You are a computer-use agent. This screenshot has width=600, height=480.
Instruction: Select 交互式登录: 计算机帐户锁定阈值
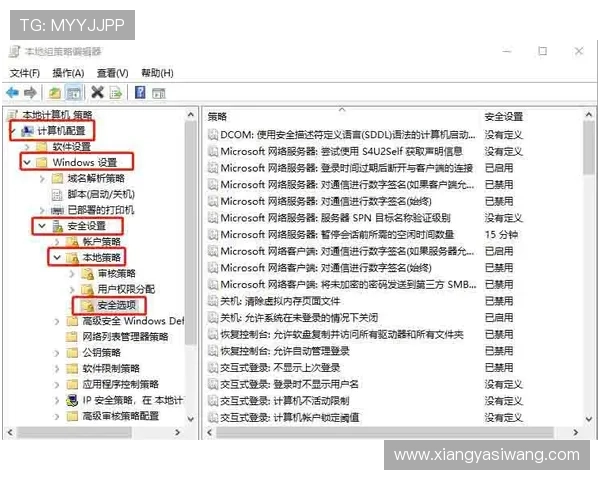290,417
